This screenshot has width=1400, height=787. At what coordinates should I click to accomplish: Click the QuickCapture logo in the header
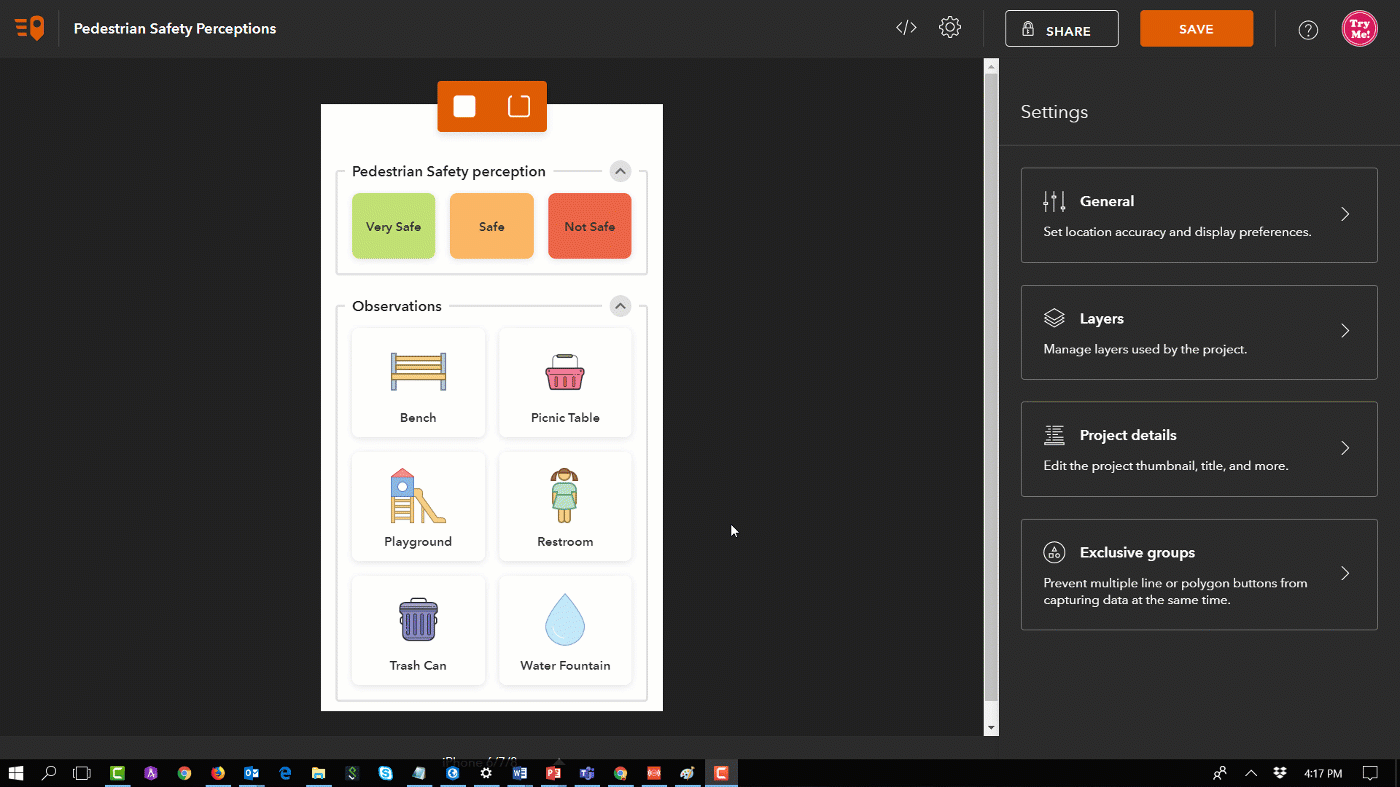click(30, 28)
